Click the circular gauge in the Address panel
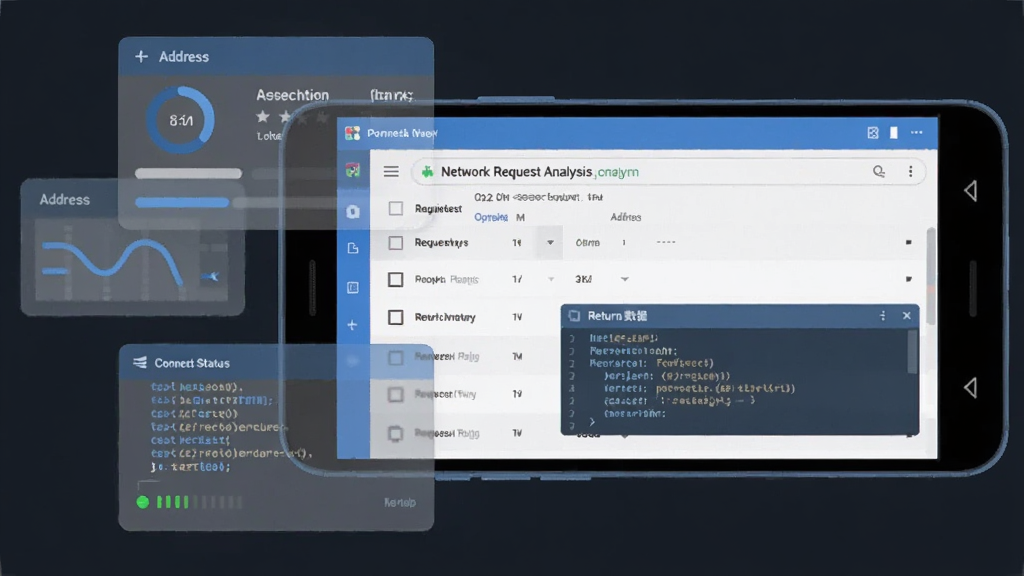This screenshot has height=576, width=1024. pos(180,120)
